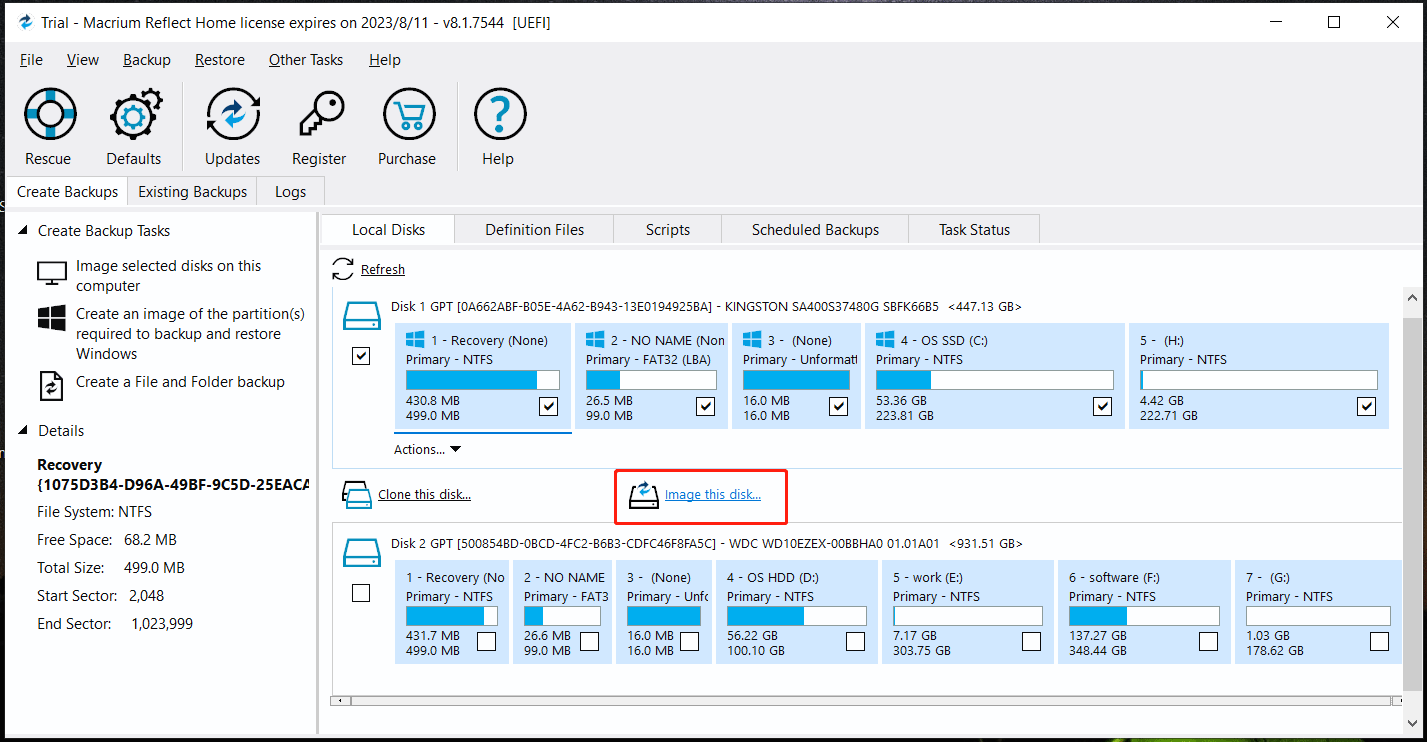The image size is (1427, 742).
Task: Click the Refresh arrows icon
Action: coord(343,269)
